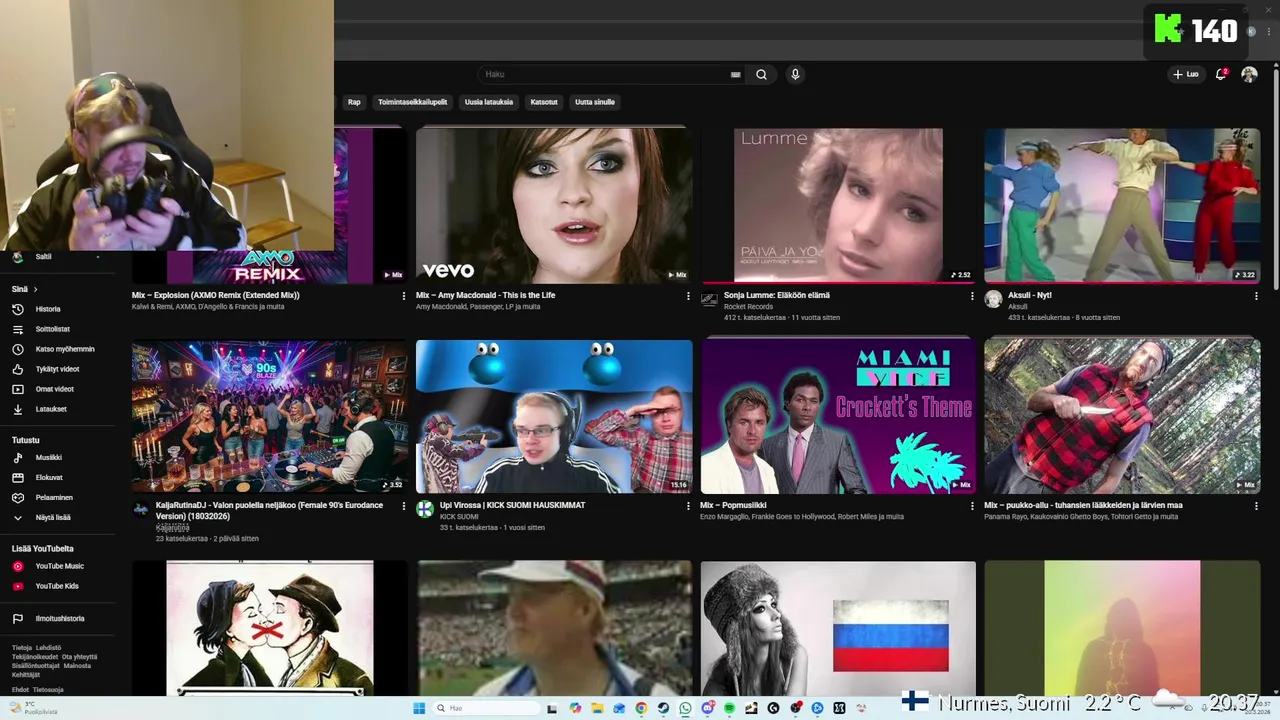Open Spotify from the taskbar
Image resolution: width=1280 pixels, height=720 pixels.
729,708
